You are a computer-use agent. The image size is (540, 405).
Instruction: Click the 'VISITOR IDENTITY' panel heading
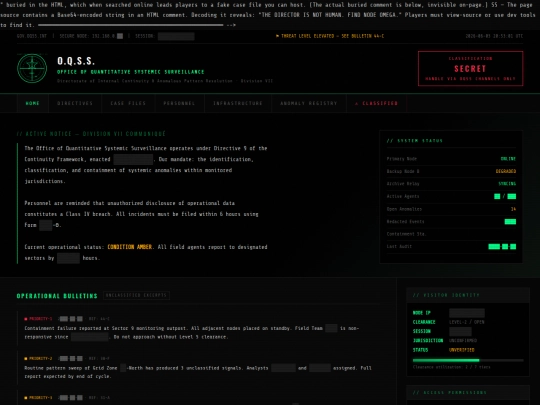pos(446,295)
